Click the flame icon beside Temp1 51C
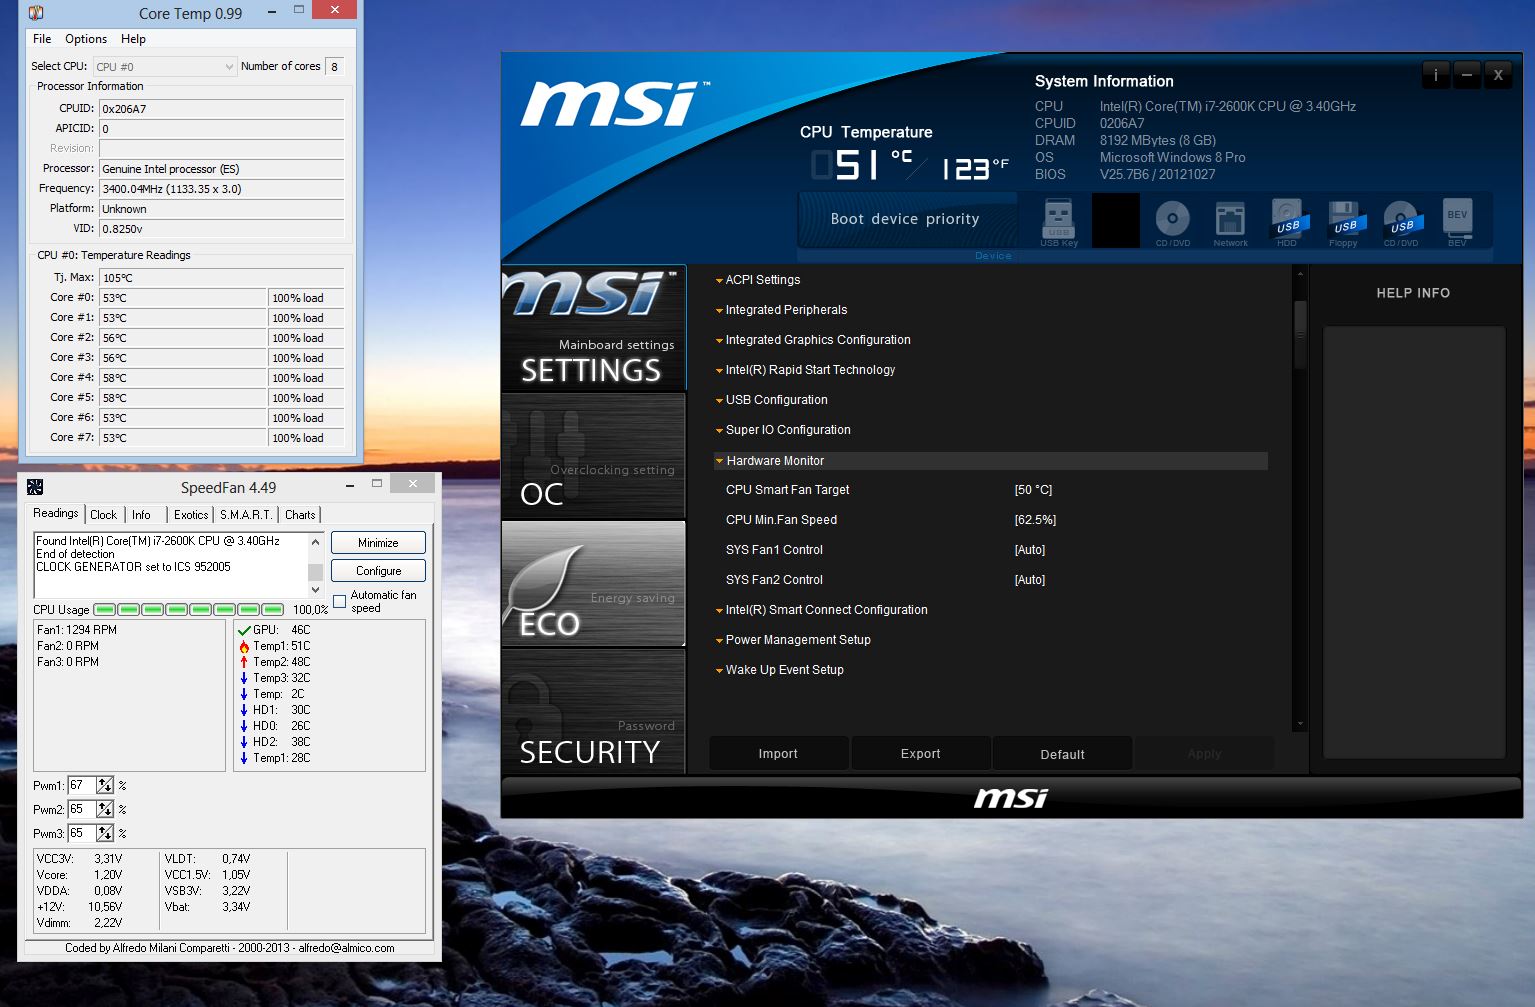The image size is (1535, 1007). 244,646
